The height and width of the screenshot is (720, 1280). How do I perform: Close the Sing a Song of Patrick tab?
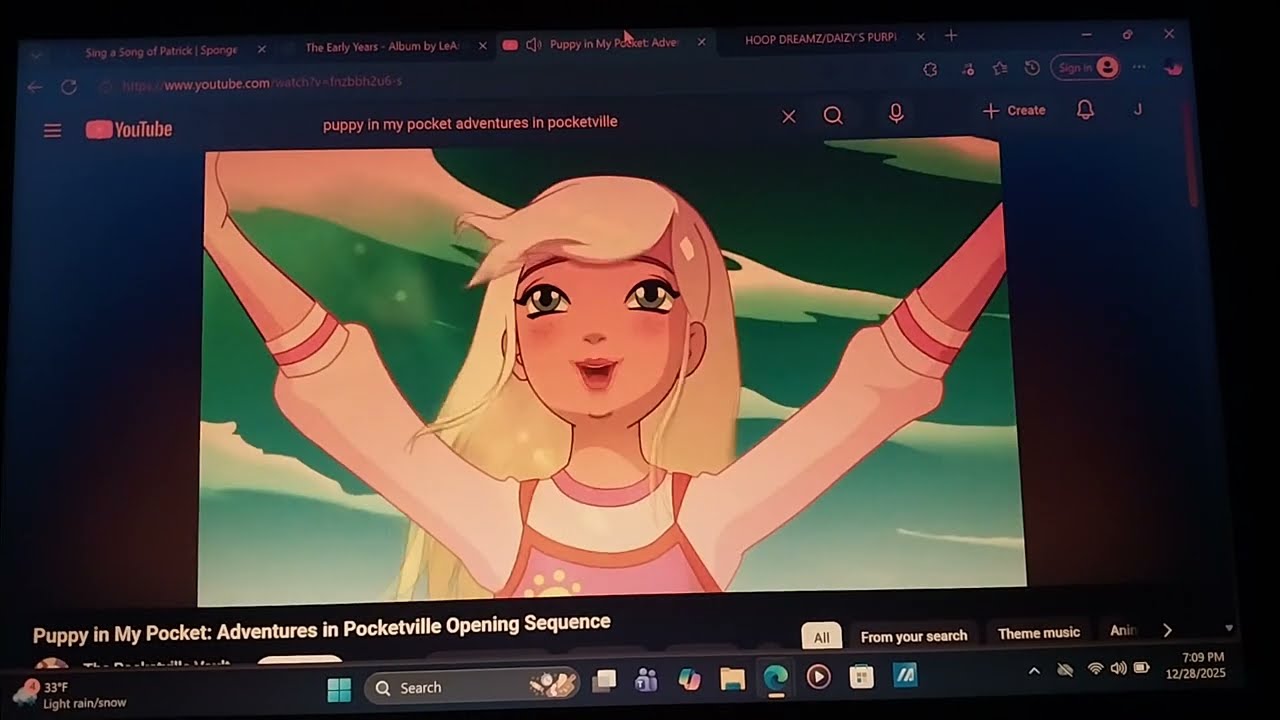click(x=262, y=49)
